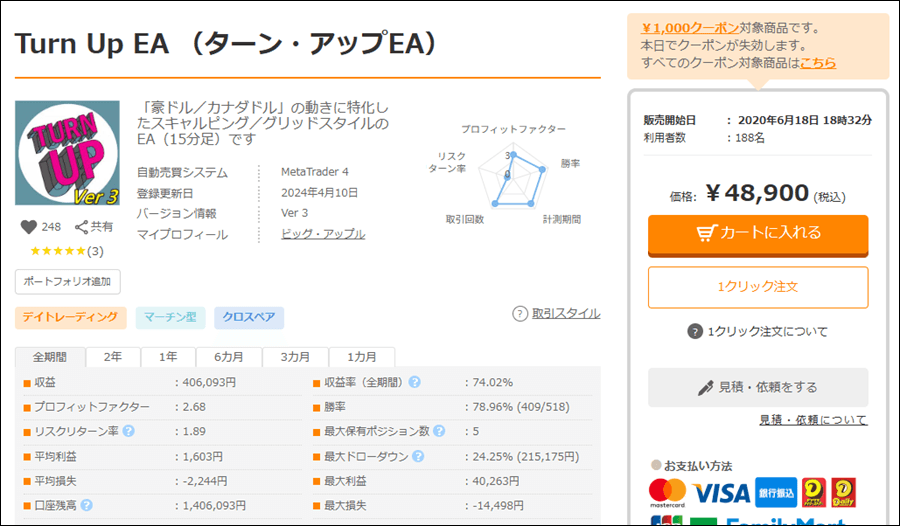Viewport: 900px width, 526px height.
Task: Click the 見積・依頼をする button
Action: tap(757, 387)
